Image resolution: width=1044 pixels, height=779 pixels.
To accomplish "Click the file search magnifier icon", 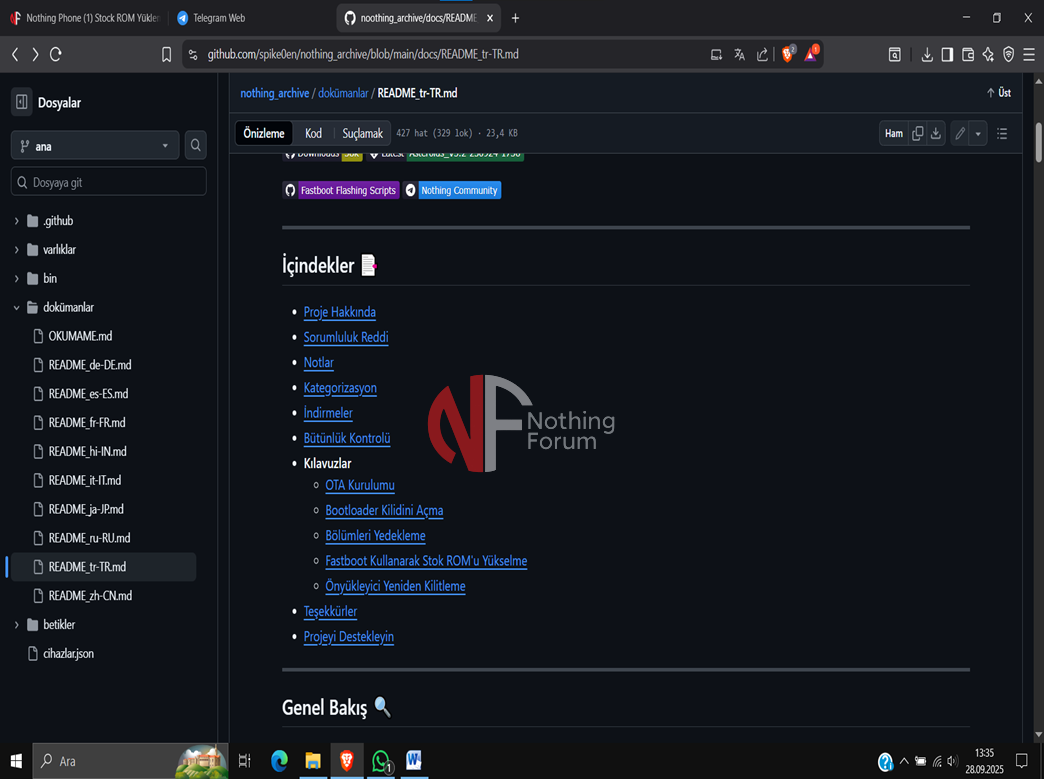I will point(196,146).
